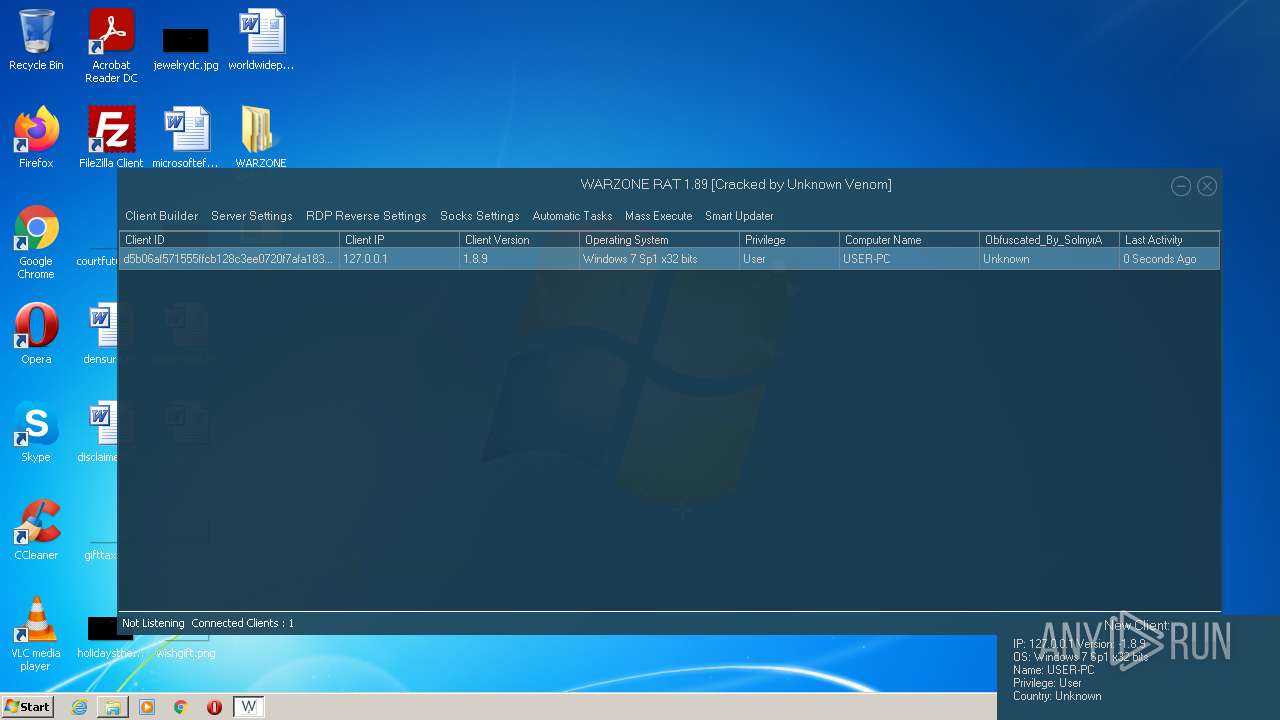Open Mass Execute menu
The height and width of the screenshot is (720, 1280).
tap(658, 216)
